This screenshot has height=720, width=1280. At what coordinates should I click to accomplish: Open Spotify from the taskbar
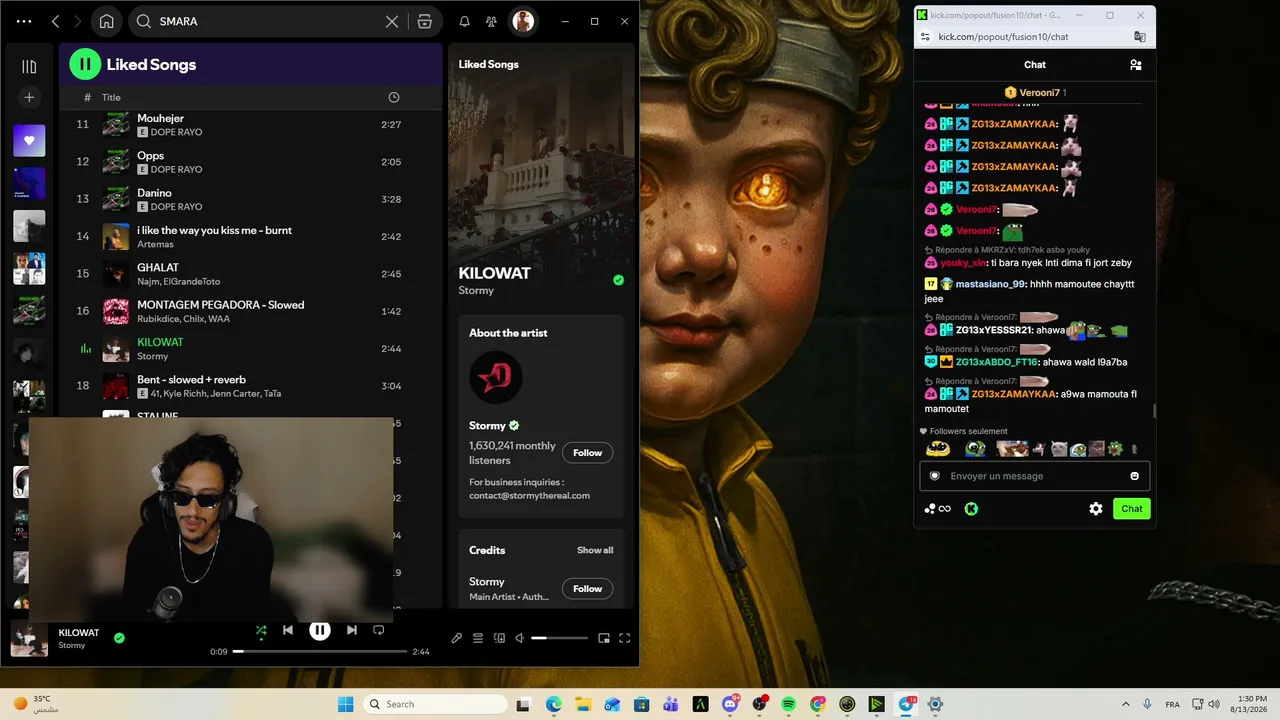point(789,704)
